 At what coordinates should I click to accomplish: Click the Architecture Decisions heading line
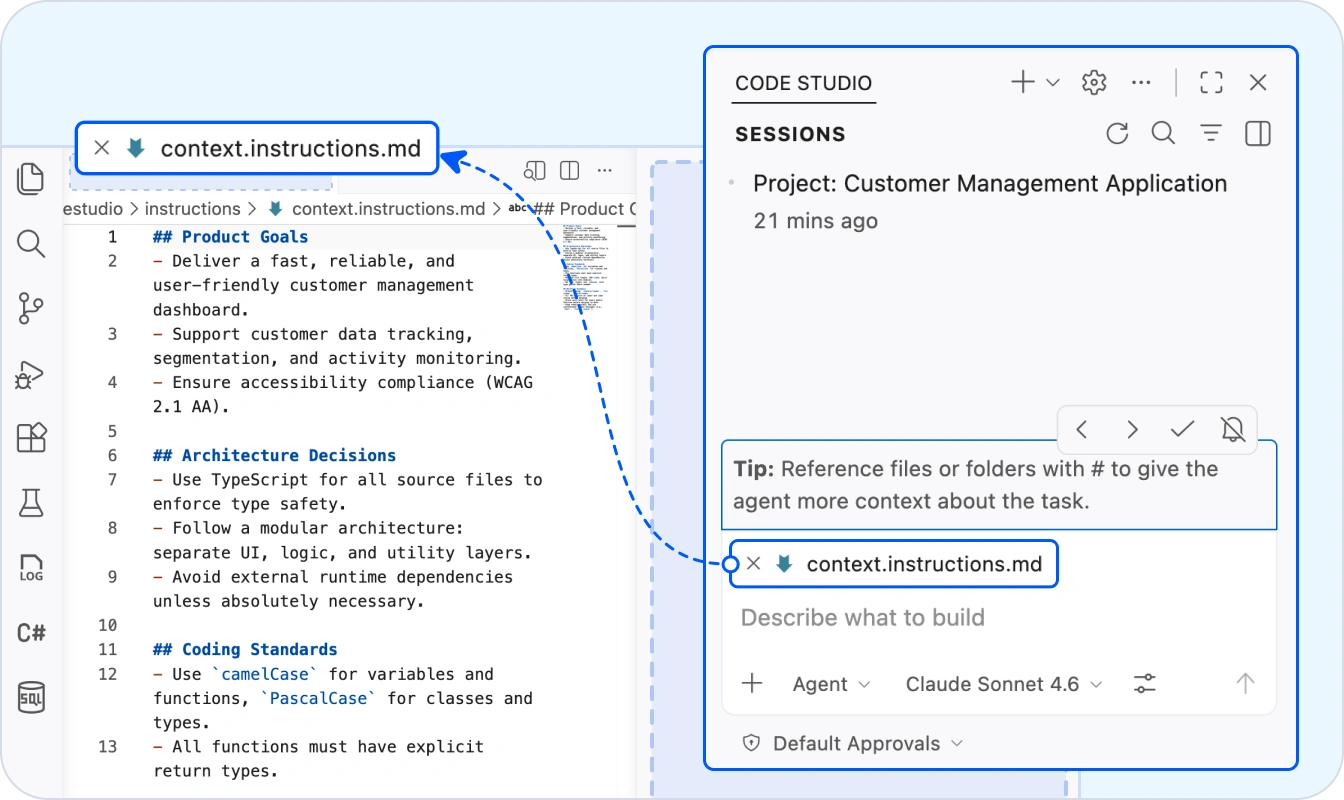[x=275, y=455]
